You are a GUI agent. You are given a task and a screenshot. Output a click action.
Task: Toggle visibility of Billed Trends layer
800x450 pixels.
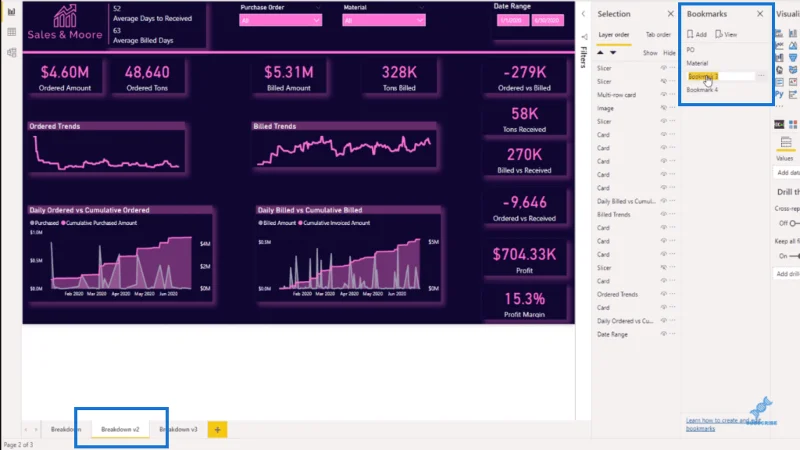tap(664, 214)
